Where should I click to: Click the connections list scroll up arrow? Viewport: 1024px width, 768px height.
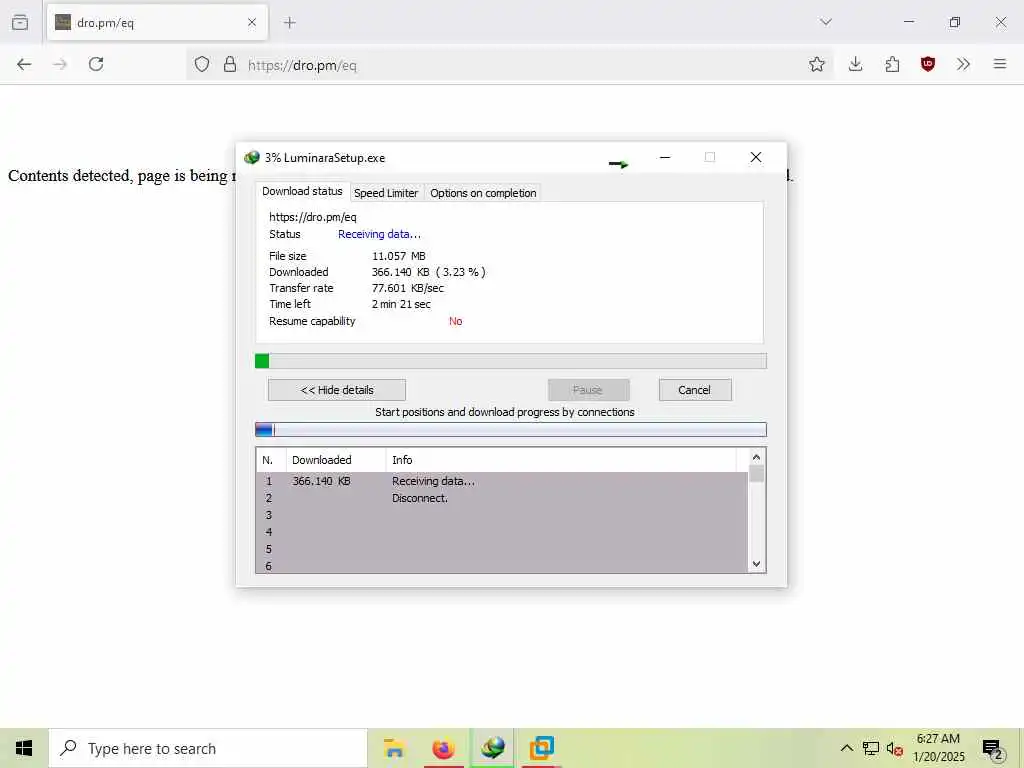point(756,457)
